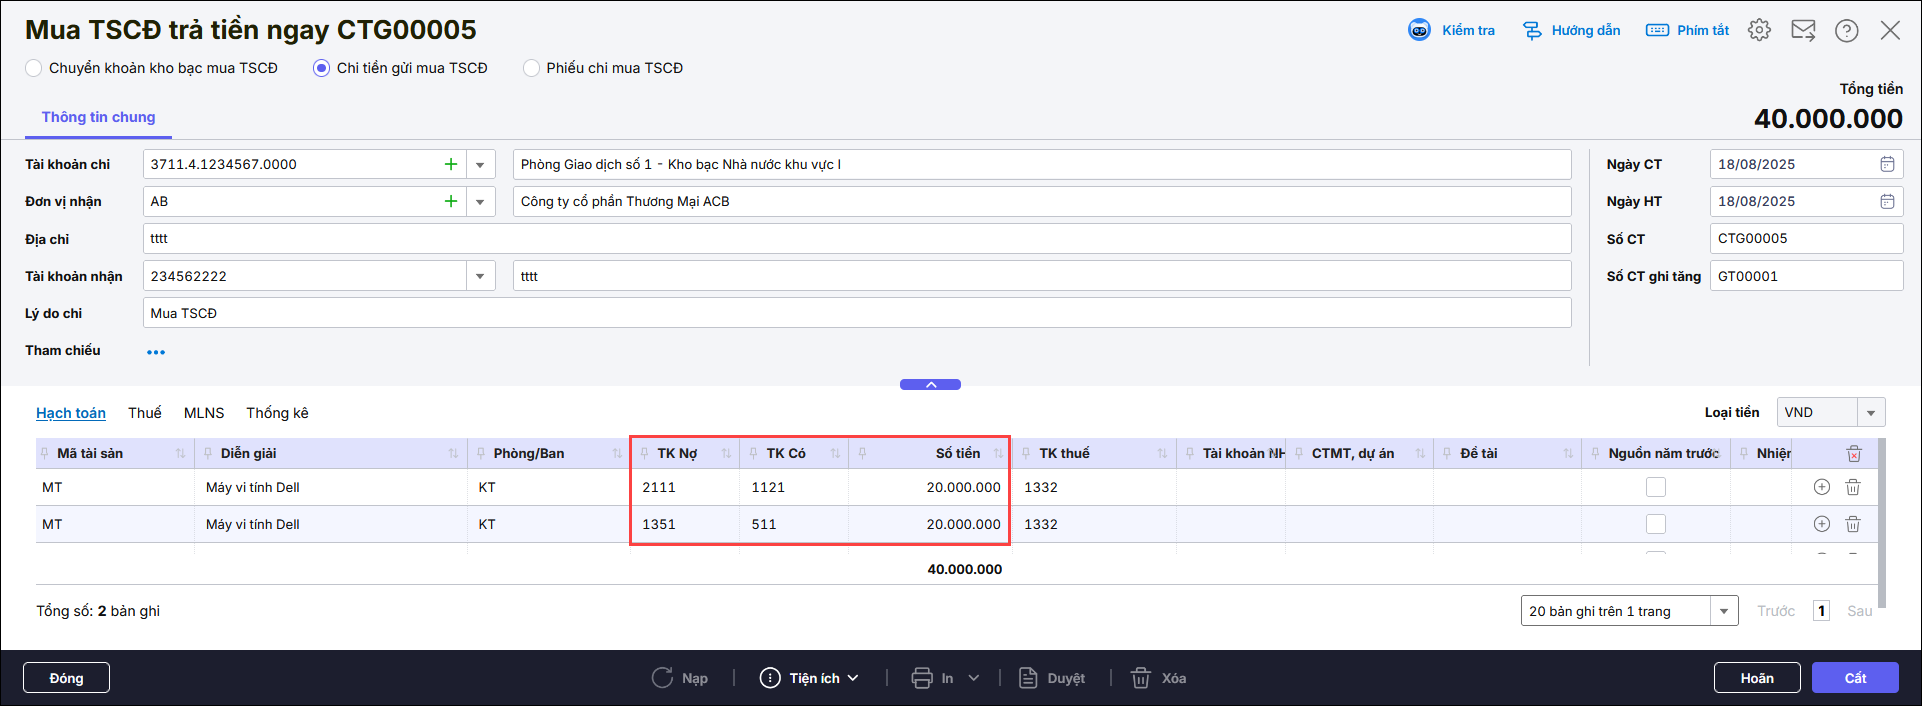
Task: Add row using second row's plus icon
Action: (x=1822, y=524)
